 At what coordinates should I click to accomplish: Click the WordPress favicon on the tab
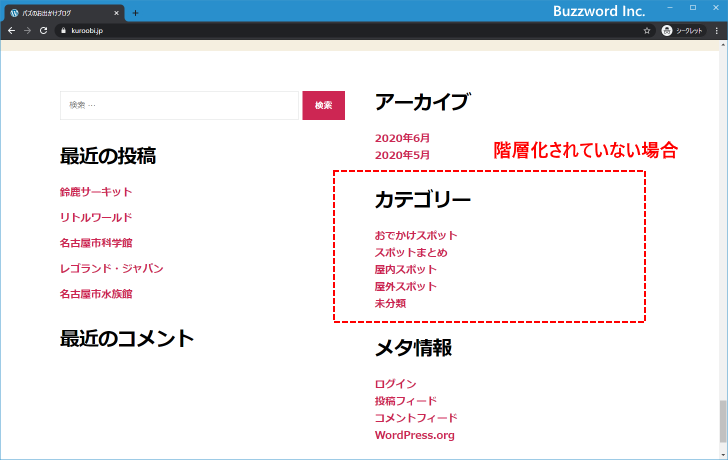[14, 13]
